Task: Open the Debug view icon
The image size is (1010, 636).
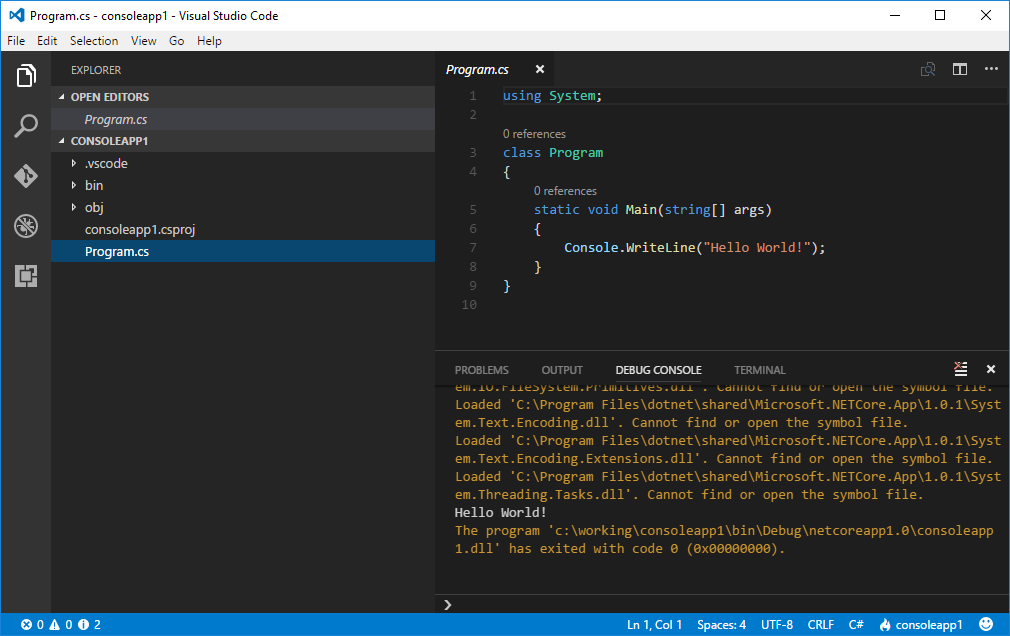Action: [x=26, y=226]
